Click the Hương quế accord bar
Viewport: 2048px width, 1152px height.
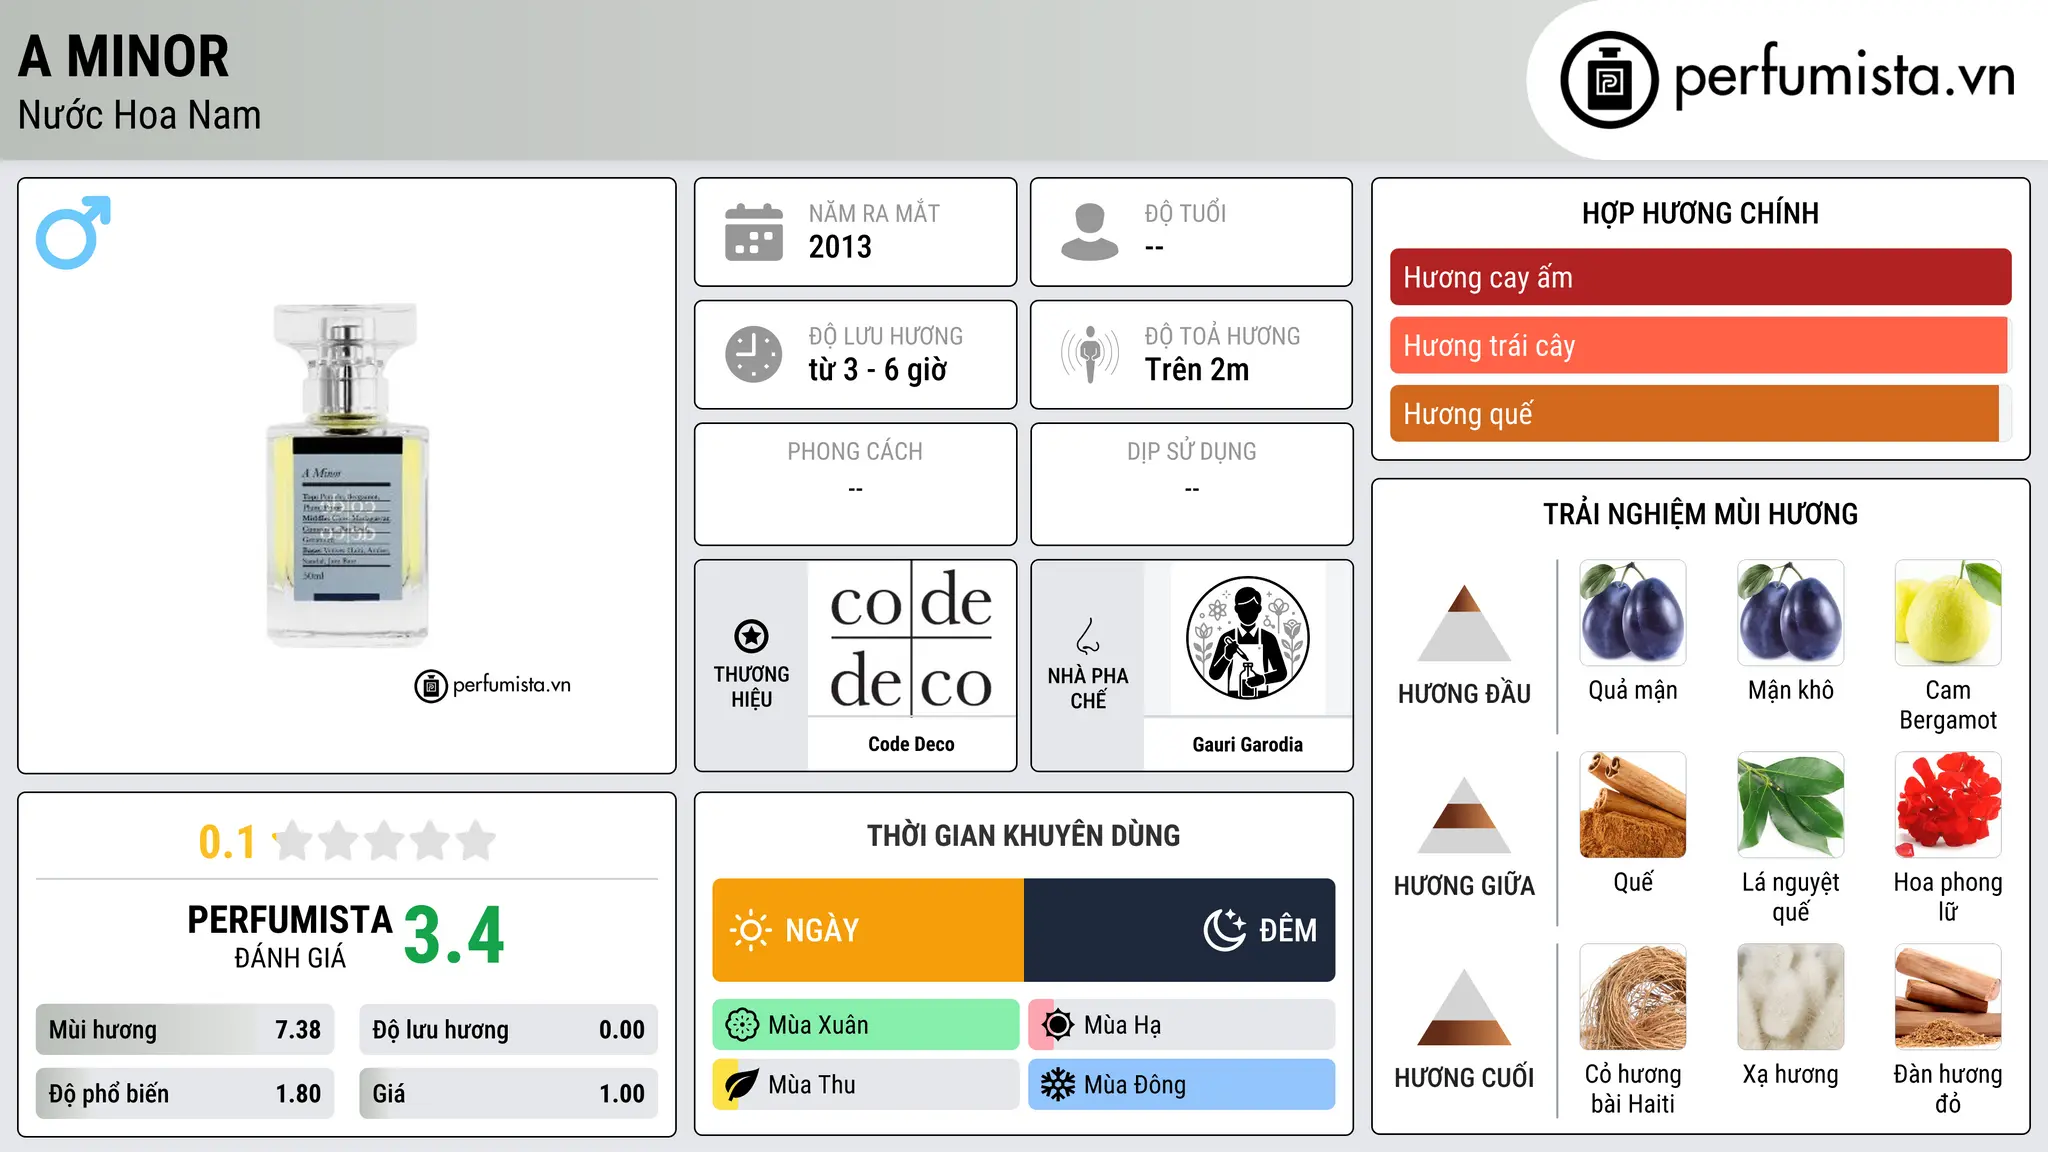(x=1700, y=413)
